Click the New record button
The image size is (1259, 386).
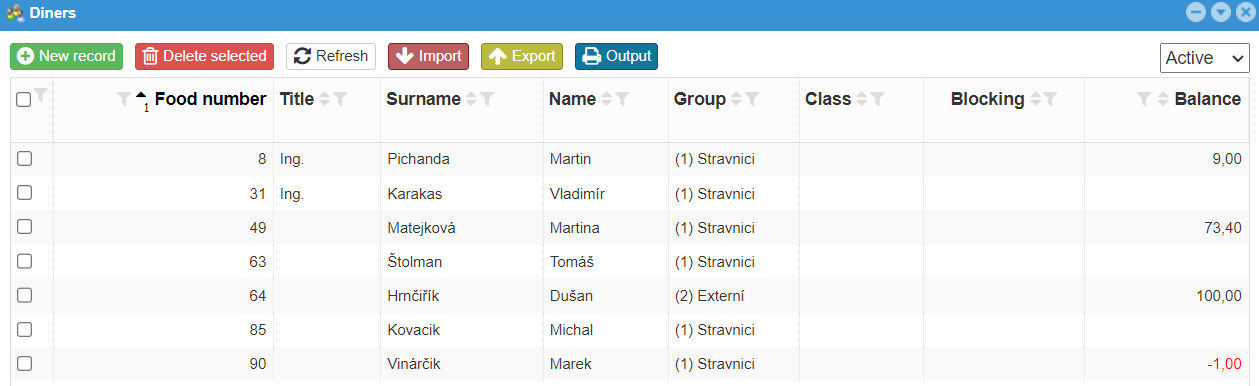click(66, 56)
